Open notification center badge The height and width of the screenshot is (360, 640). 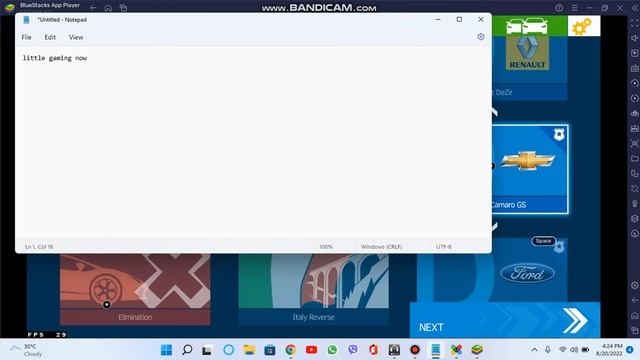click(x=630, y=350)
